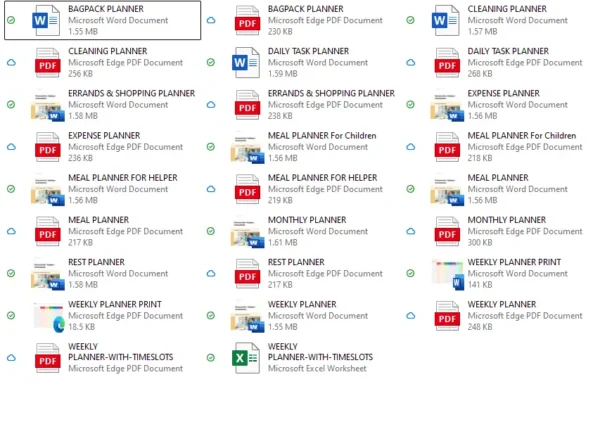Open DAILY TASK PLANNER PDF icon
This screenshot has width=600, height=422.
coord(447,62)
